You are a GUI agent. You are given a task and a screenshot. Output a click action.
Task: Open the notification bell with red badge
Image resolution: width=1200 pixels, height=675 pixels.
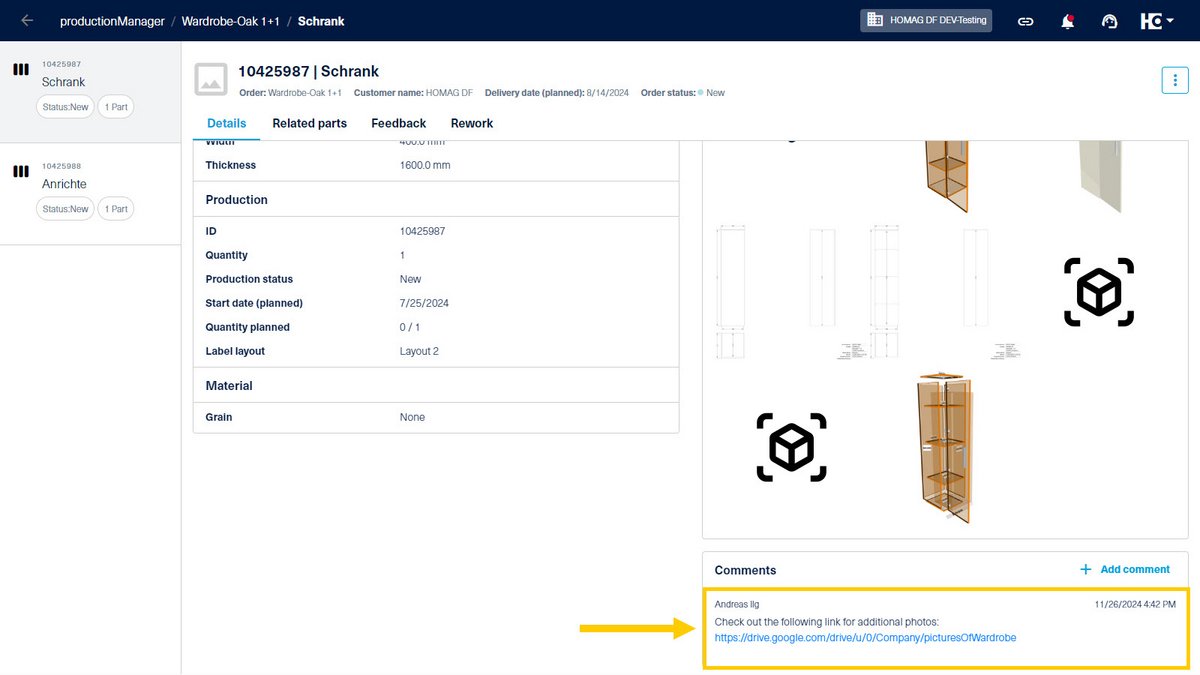tap(1067, 20)
